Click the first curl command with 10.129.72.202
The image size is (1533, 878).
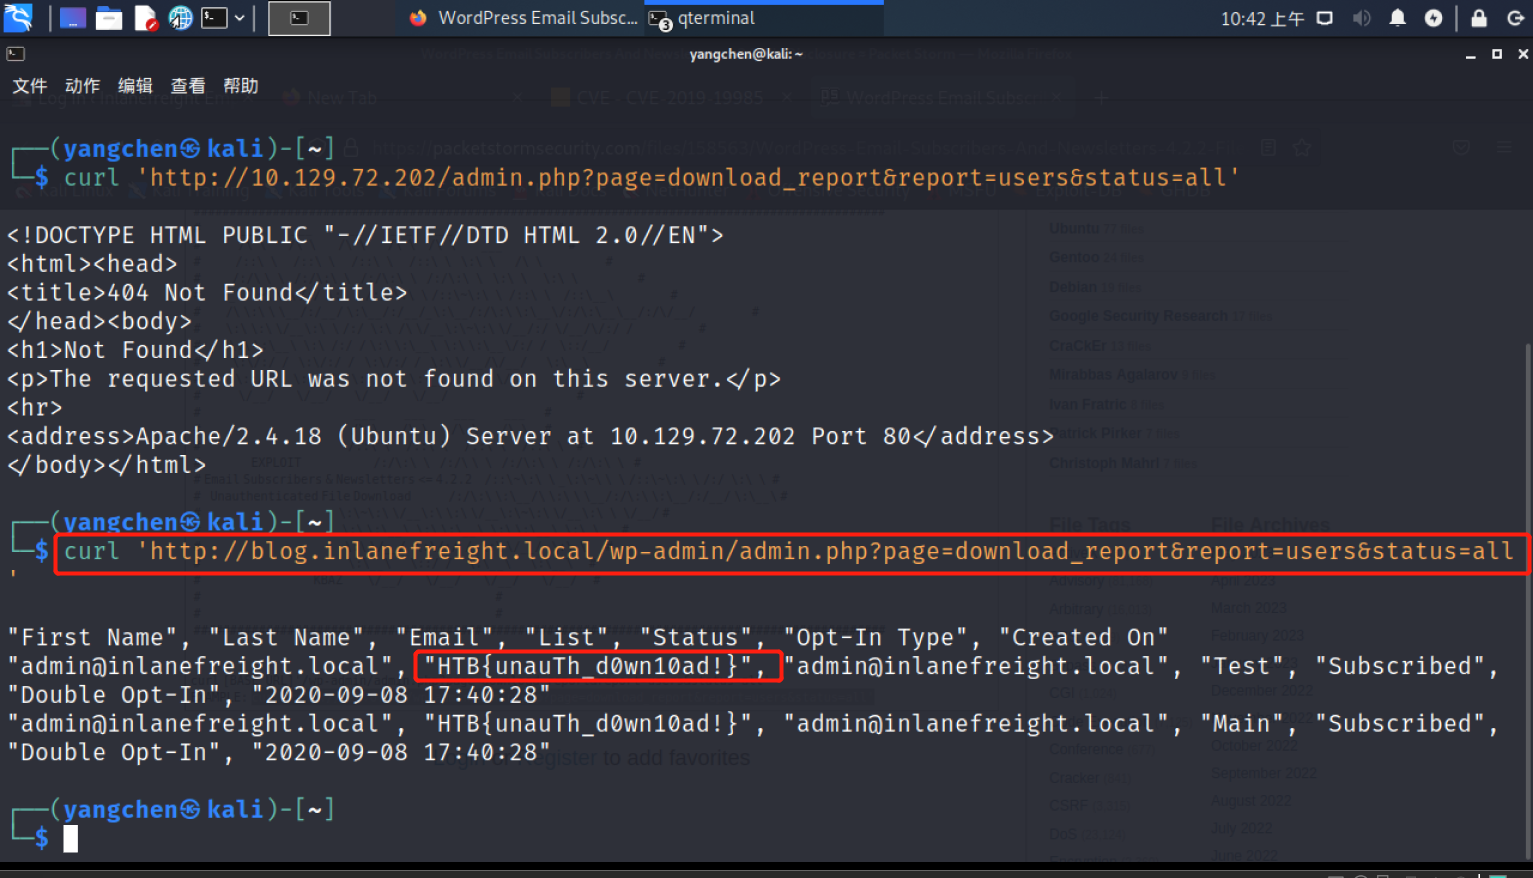click(x=652, y=178)
